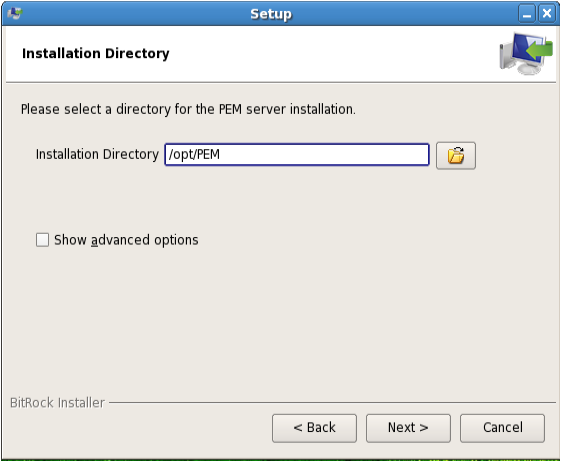Click the BitRock Installer label
561x462 pixels.
(x=57, y=403)
